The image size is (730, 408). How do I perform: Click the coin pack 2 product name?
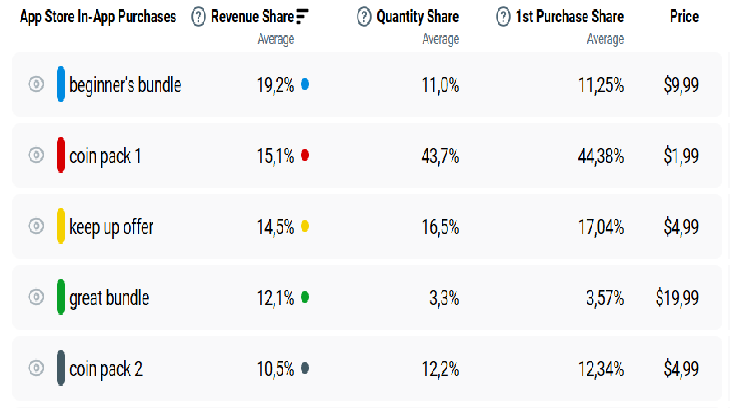pos(106,368)
